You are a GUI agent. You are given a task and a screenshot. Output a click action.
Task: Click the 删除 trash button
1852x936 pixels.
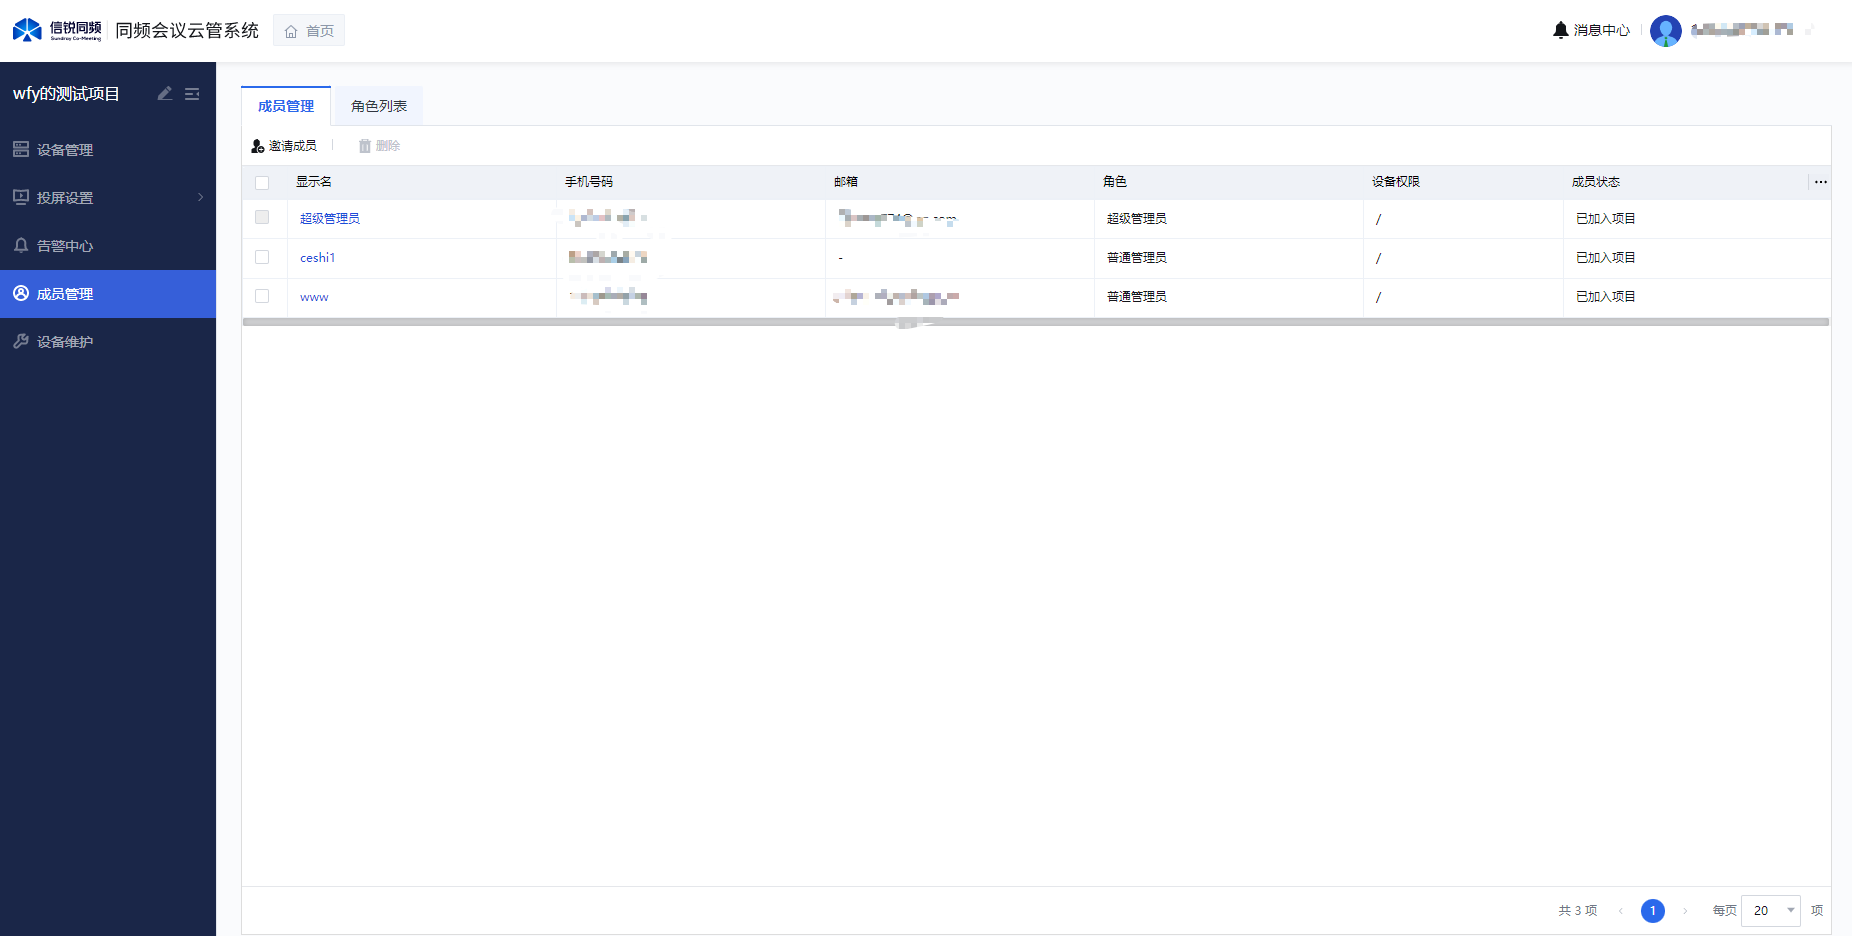tap(379, 146)
